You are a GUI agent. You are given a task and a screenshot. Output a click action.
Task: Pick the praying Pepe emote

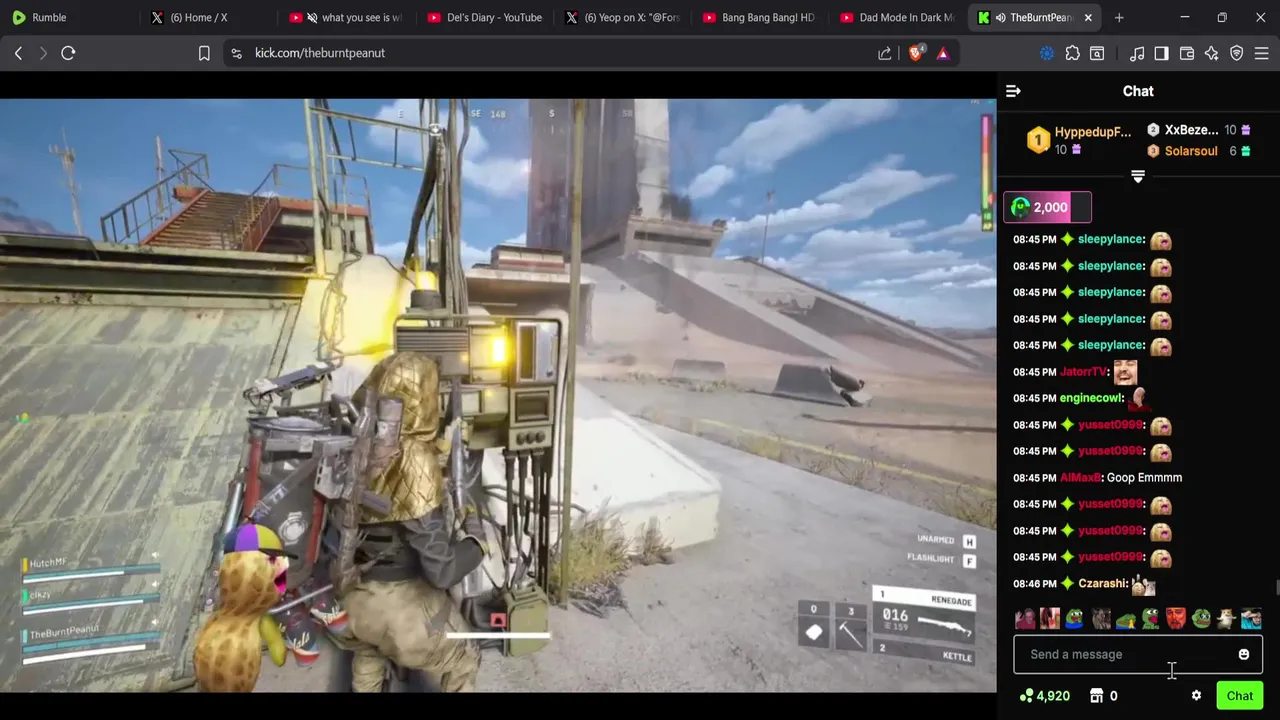[x=1126, y=619]
